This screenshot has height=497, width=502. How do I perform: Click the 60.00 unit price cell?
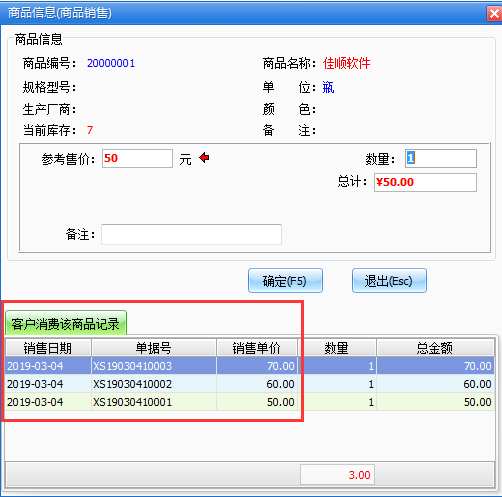click(x=257, y=384)
